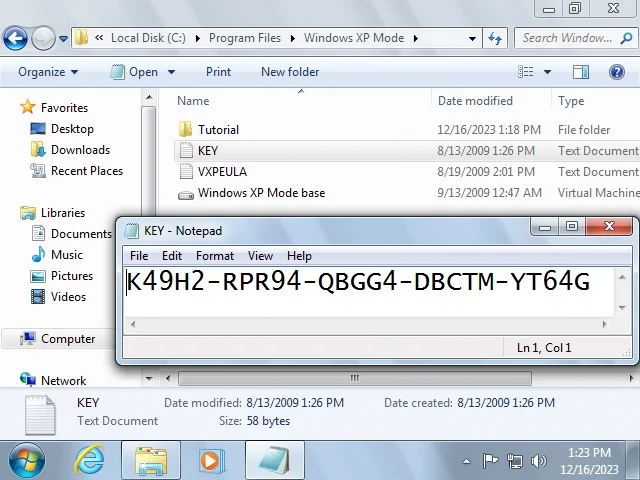
Task: Click Notepad horizontal scroll right arrow
Action: coord(604,324)
